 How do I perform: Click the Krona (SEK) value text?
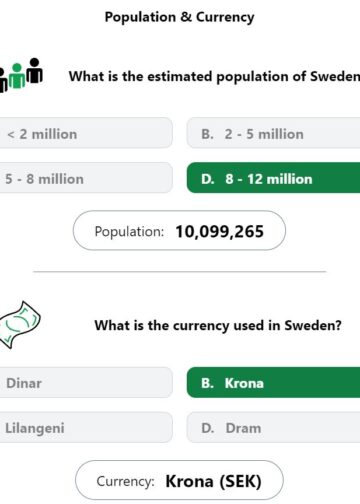click(x=213, y=481)
